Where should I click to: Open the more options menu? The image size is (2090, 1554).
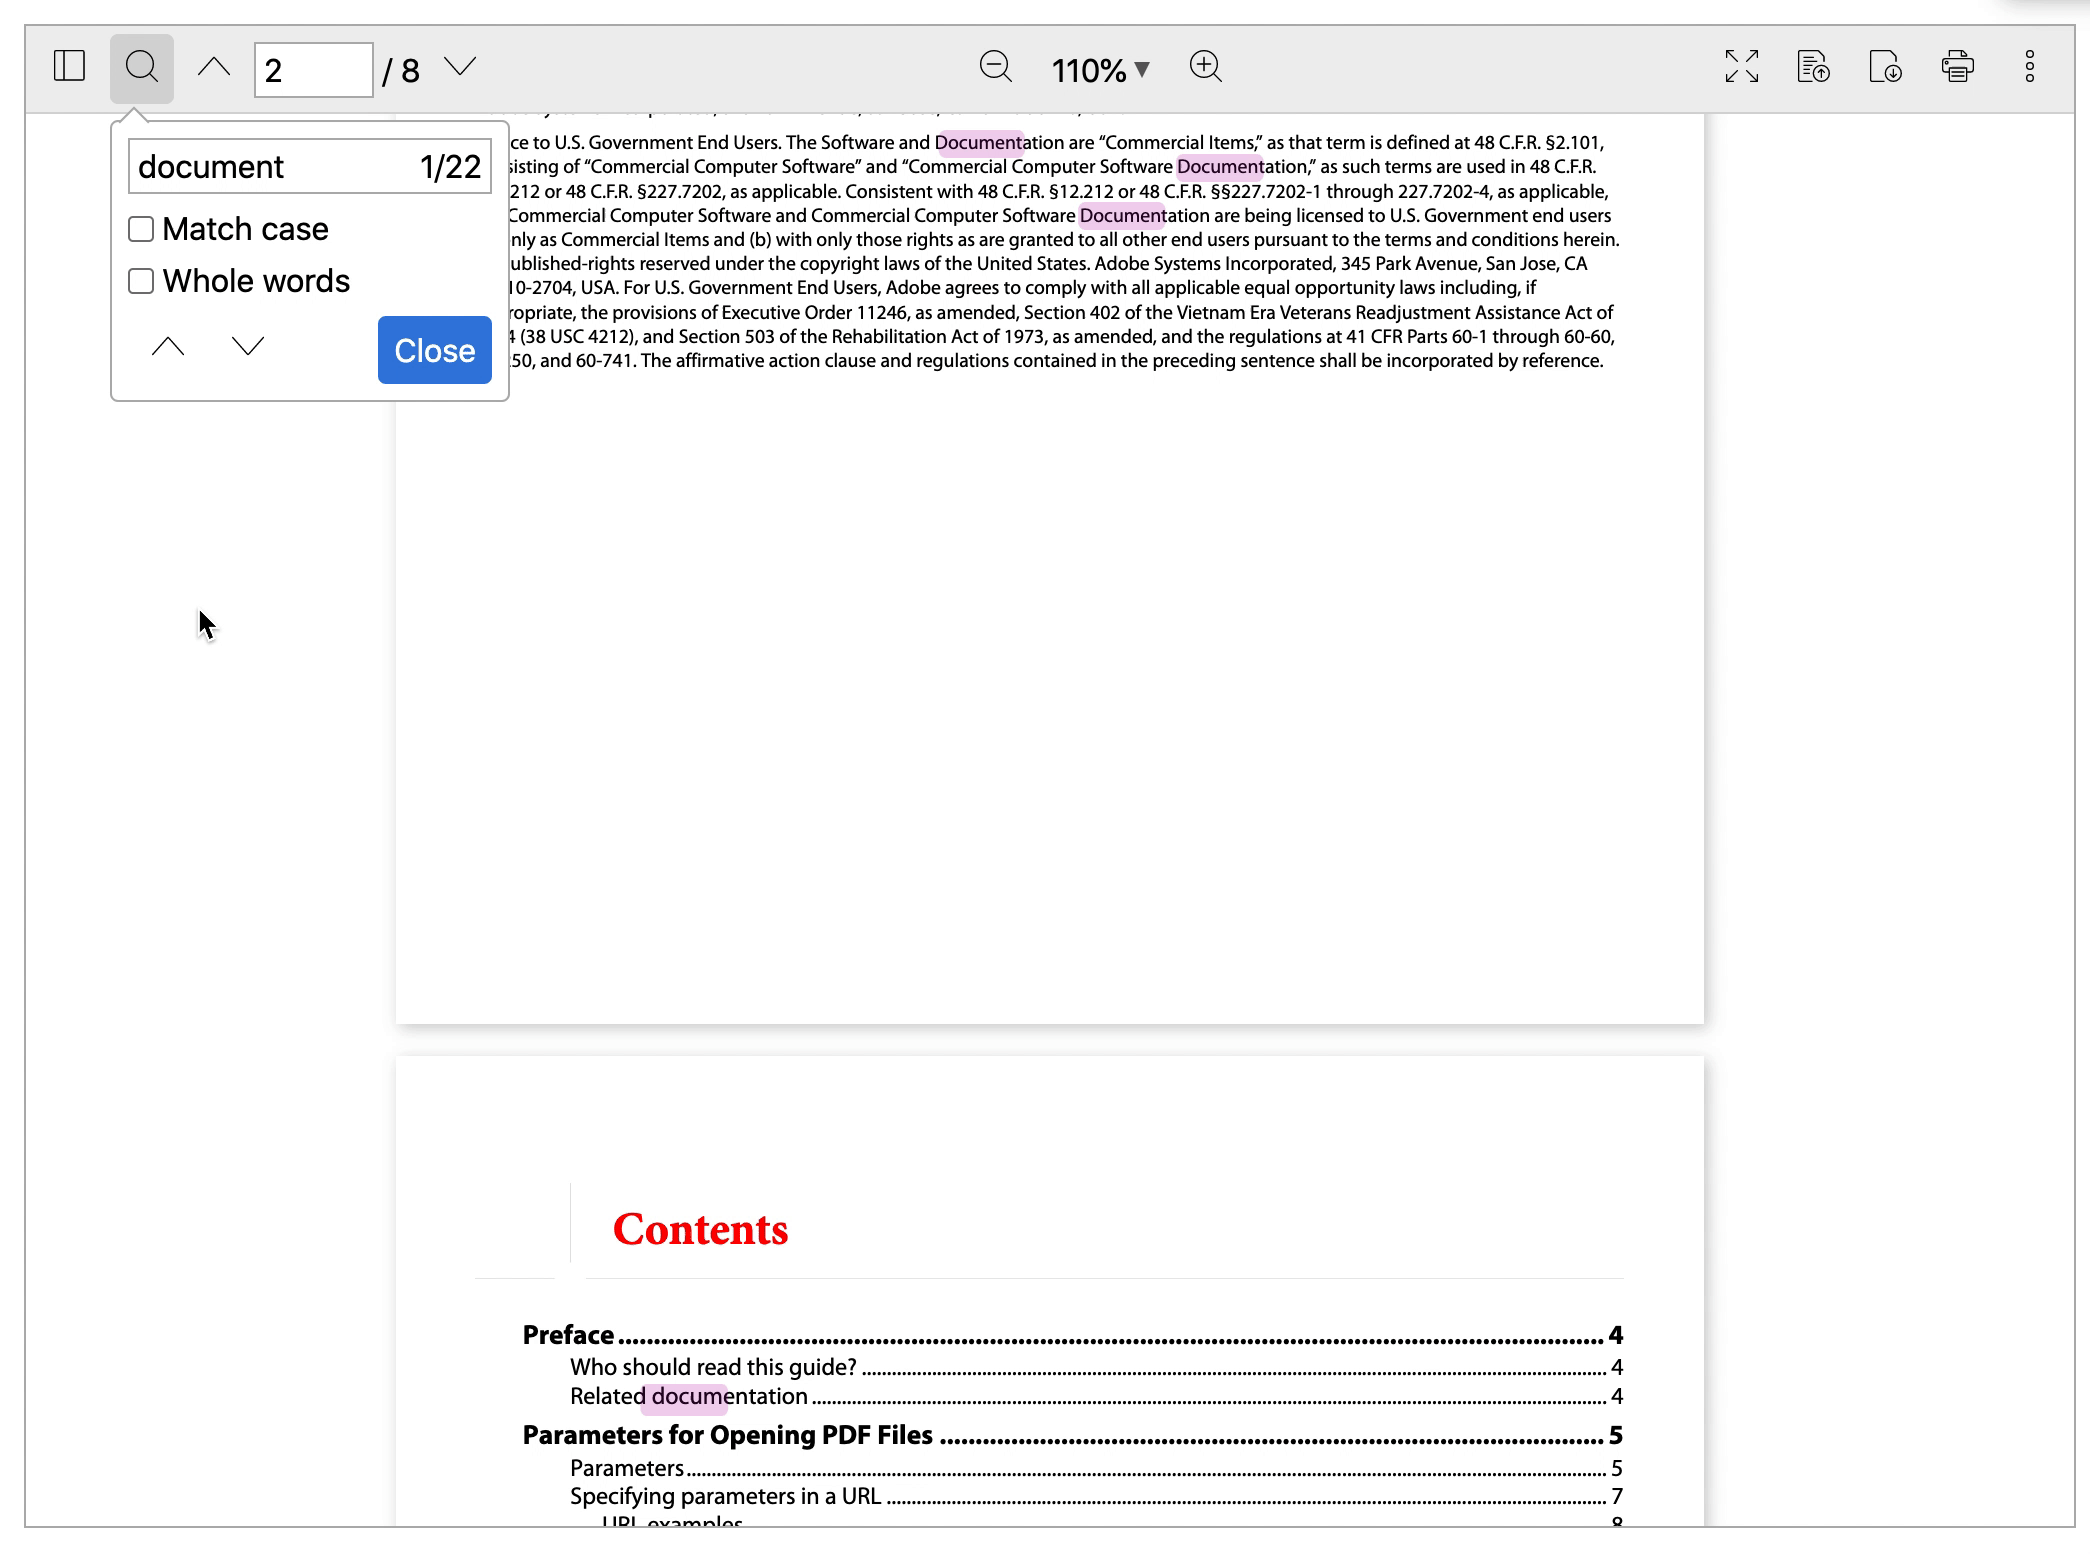coord(2029,67)
